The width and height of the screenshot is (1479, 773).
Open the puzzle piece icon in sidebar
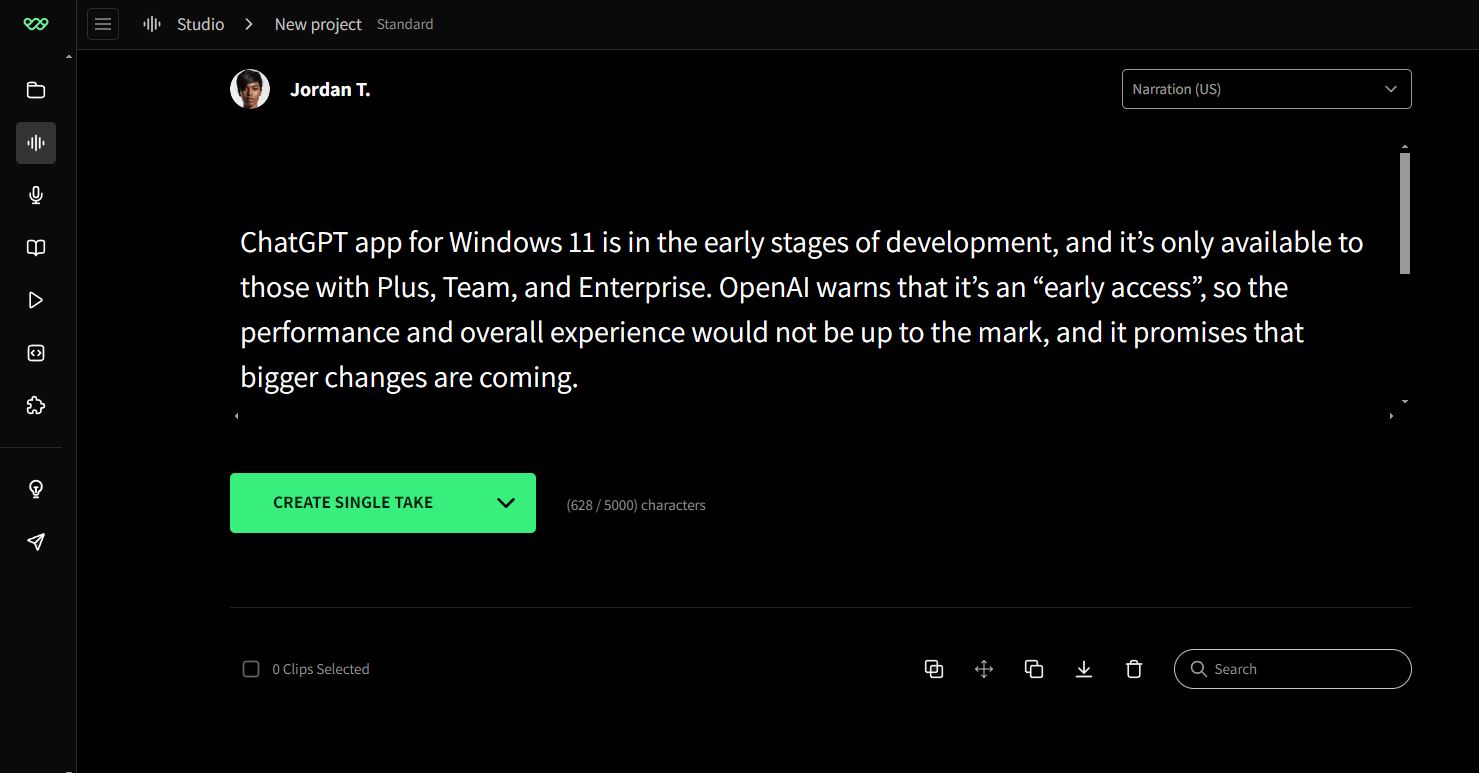pyautogui.click(x=36, y=405)
